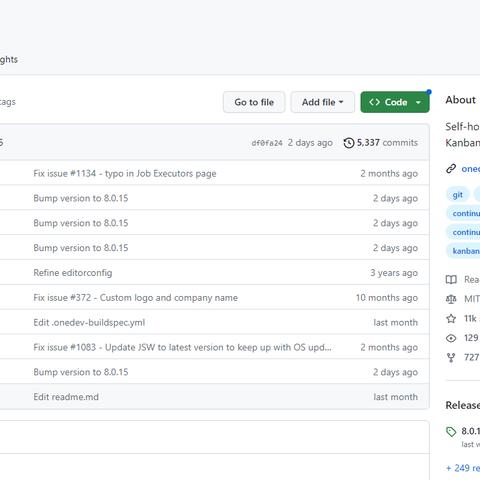The image size is (480, 480).
Task: Click the Readme book icon
Action: click(x=451, y=279)
